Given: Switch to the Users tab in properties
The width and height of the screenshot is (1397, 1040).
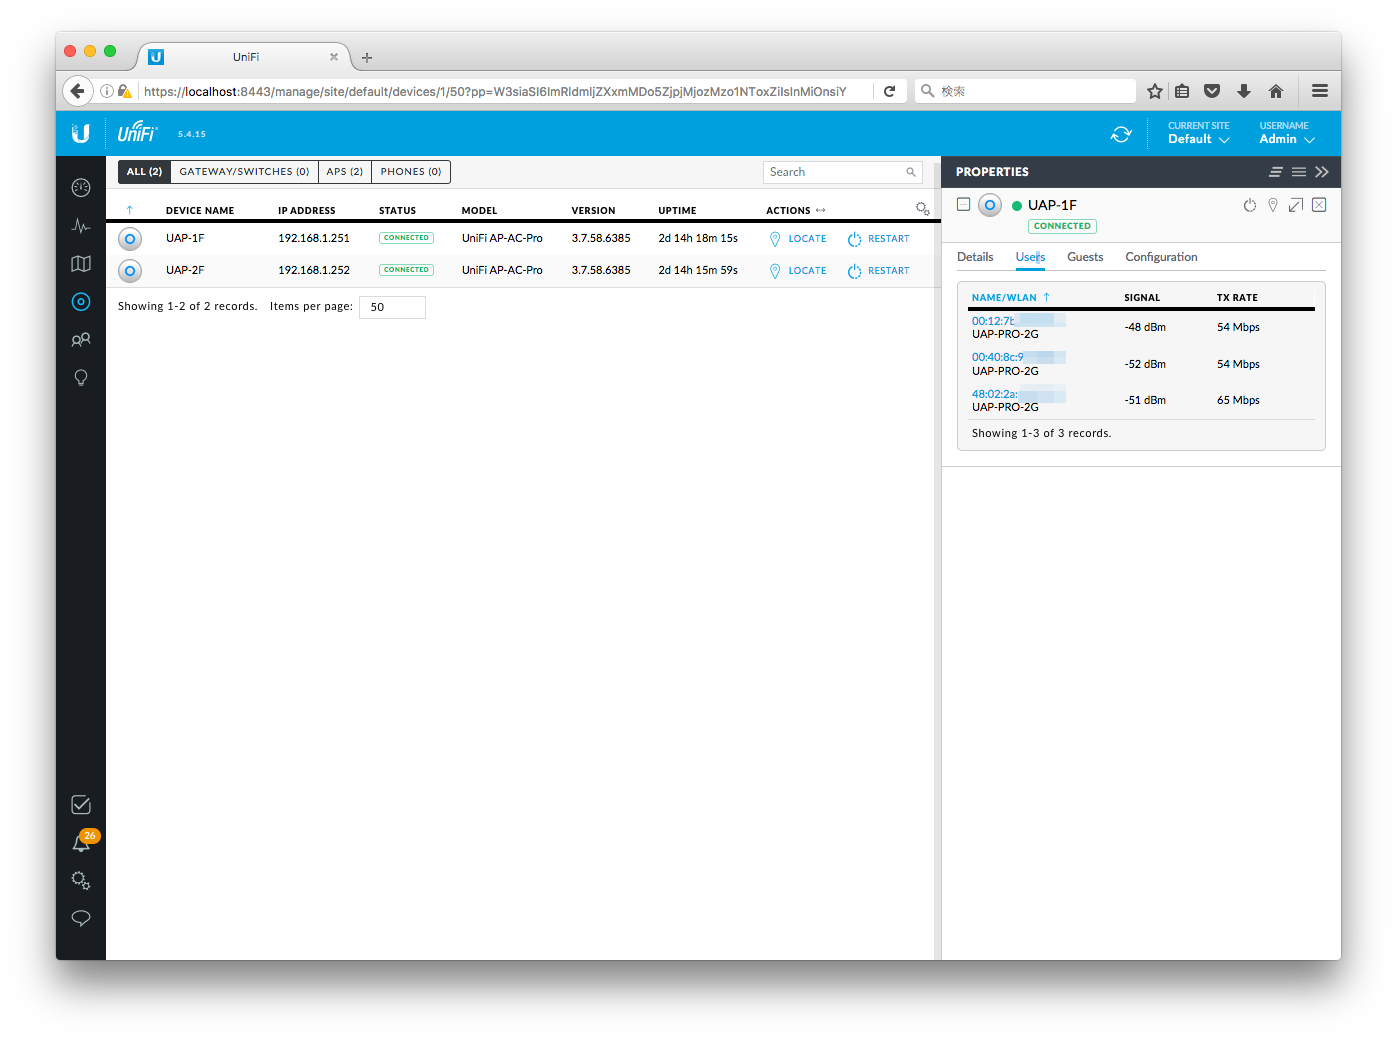Looking at the screenshot, I should pyautogui.click(x=1030, y=257).
